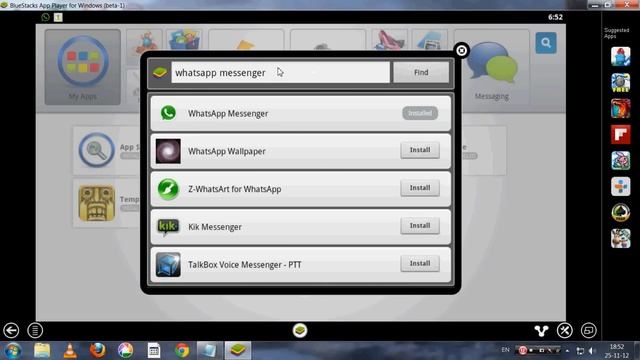Image resolution: width=640 pixels, height=360 pixels.
Task: Open File Explorer from taskbar
Action: coord(42,351)
